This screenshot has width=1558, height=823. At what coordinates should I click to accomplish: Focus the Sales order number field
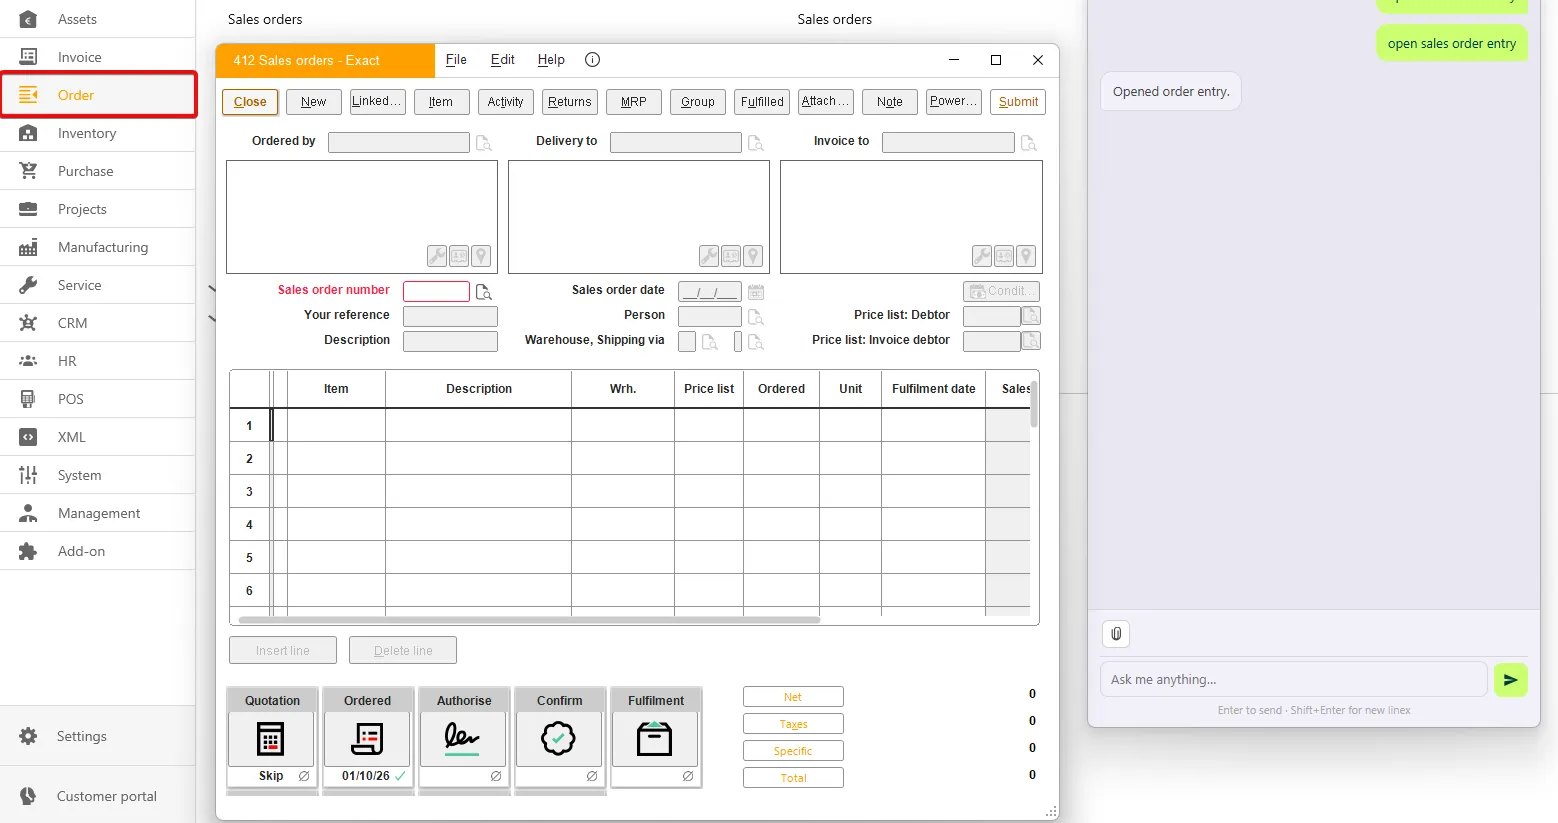436,291
